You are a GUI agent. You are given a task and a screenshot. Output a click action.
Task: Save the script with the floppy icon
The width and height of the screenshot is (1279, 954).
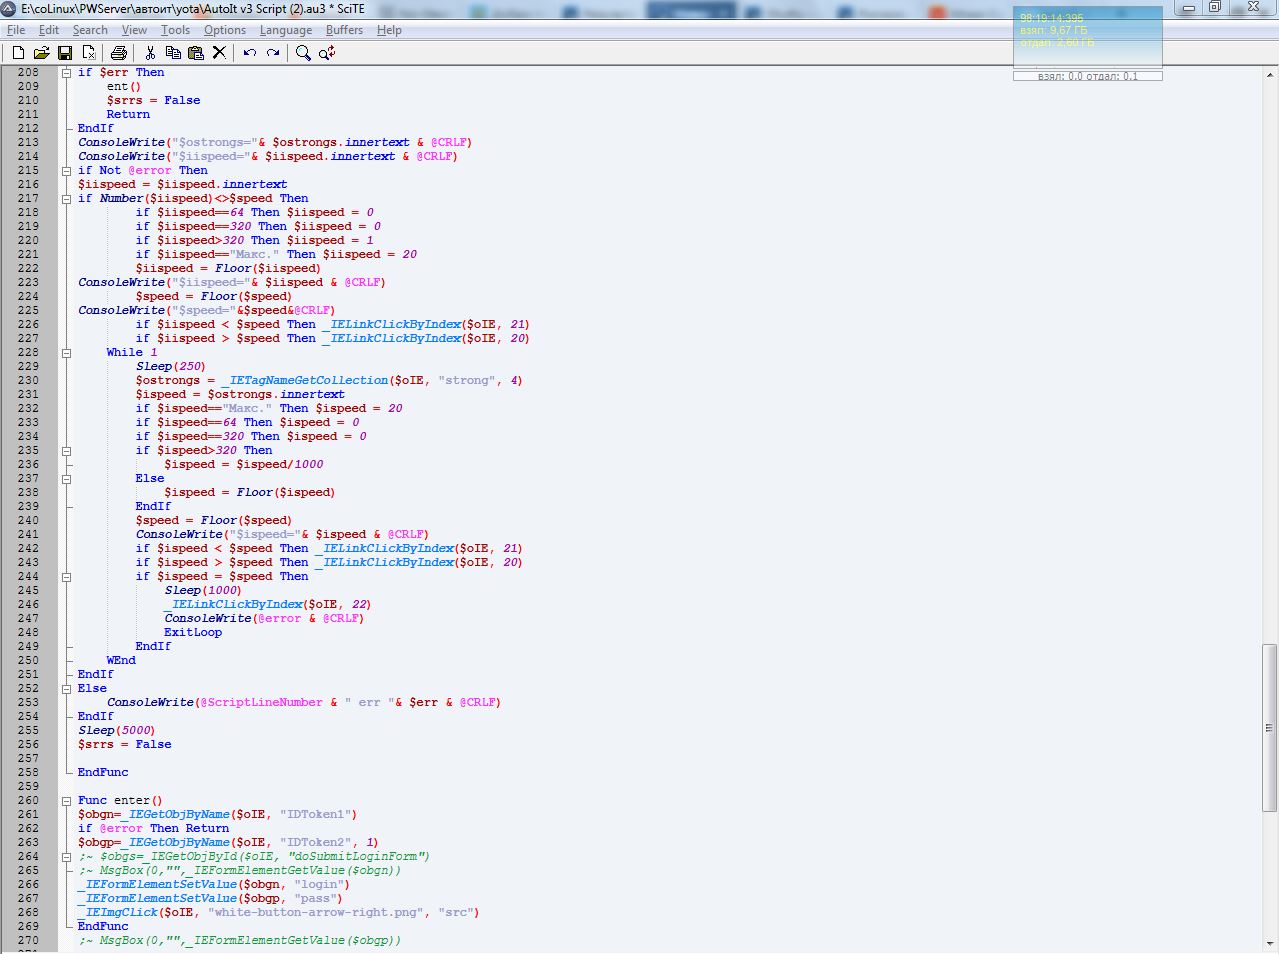click(65, 53)
